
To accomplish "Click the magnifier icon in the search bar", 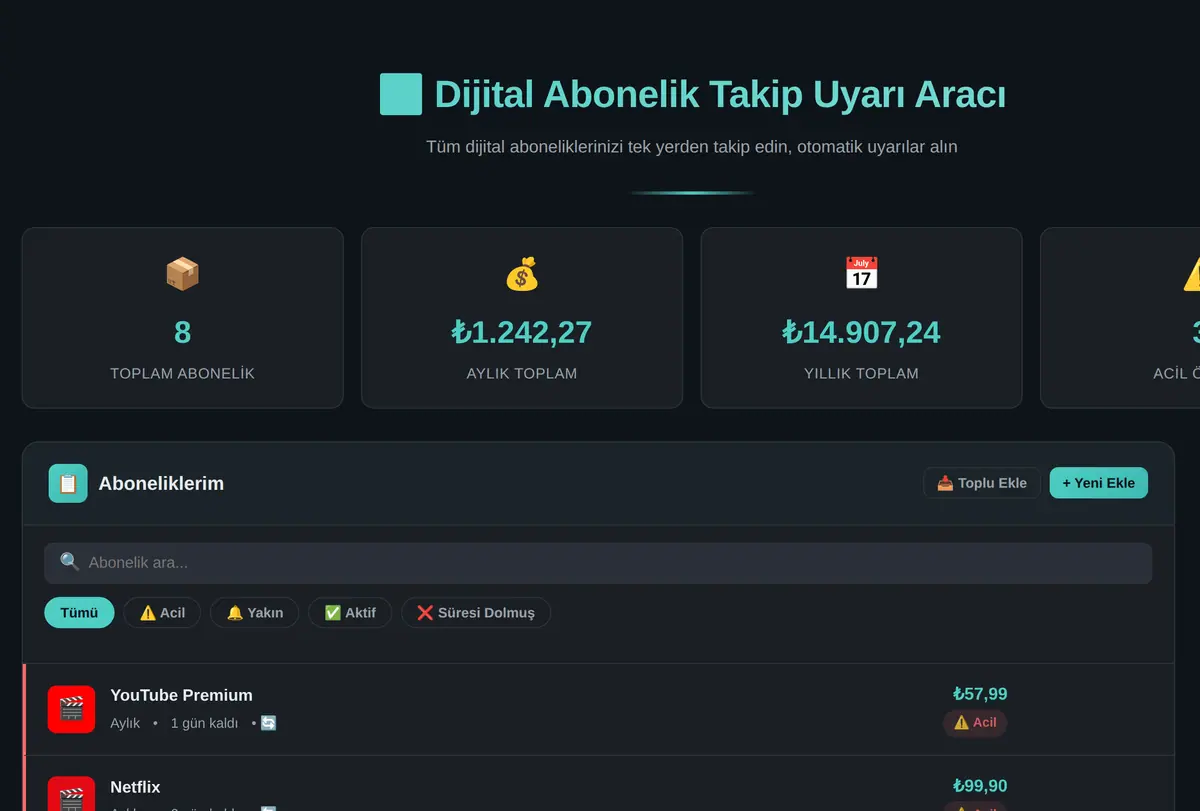I will [69, 562].
